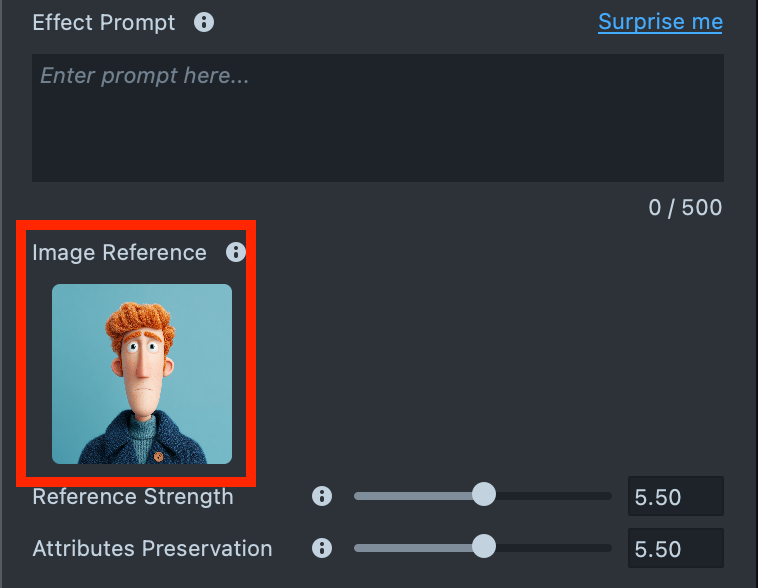Click the Reference Strength 5.50 value field
Viewport: 758px width, 588px height.
675,497
